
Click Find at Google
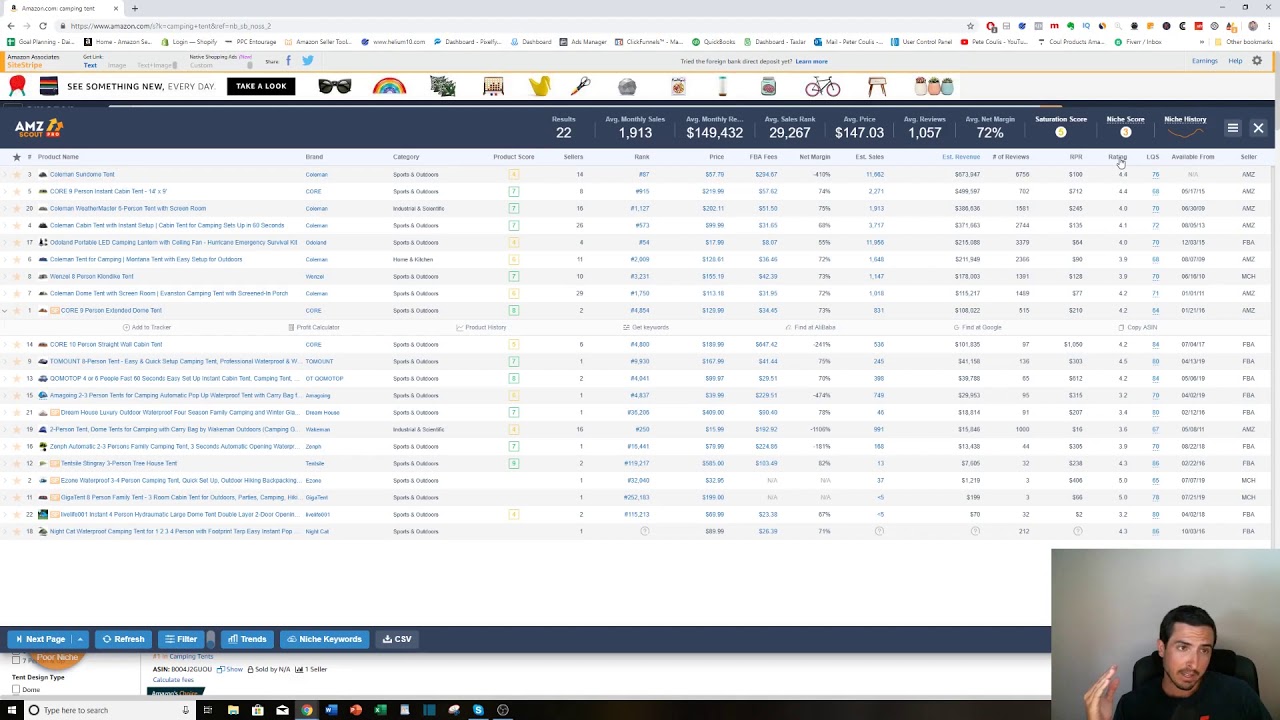[x=978, y=327]
